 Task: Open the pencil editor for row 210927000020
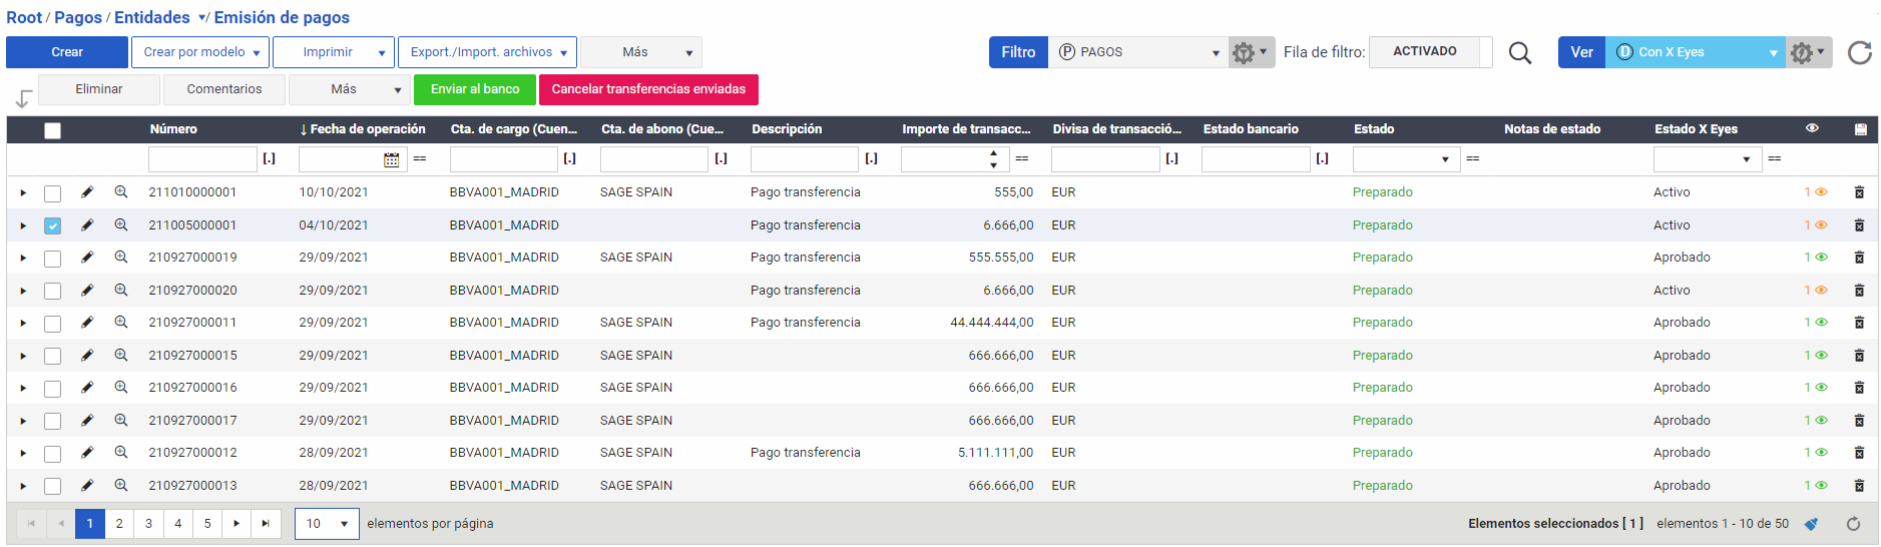coord(87,290)
